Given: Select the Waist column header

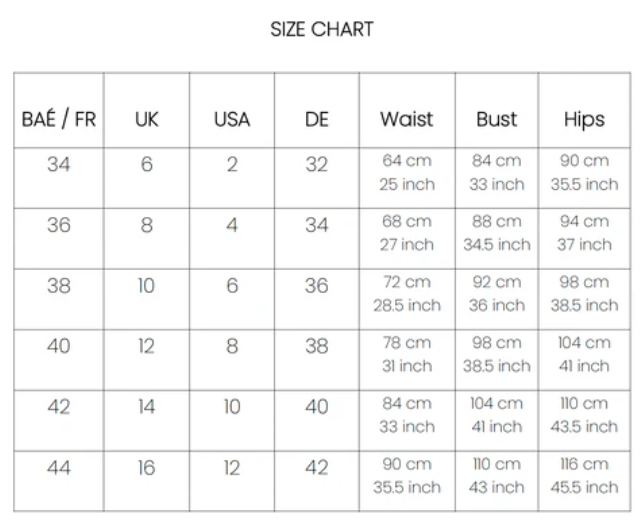Looking at the screenshot, I should pos(406,119).
